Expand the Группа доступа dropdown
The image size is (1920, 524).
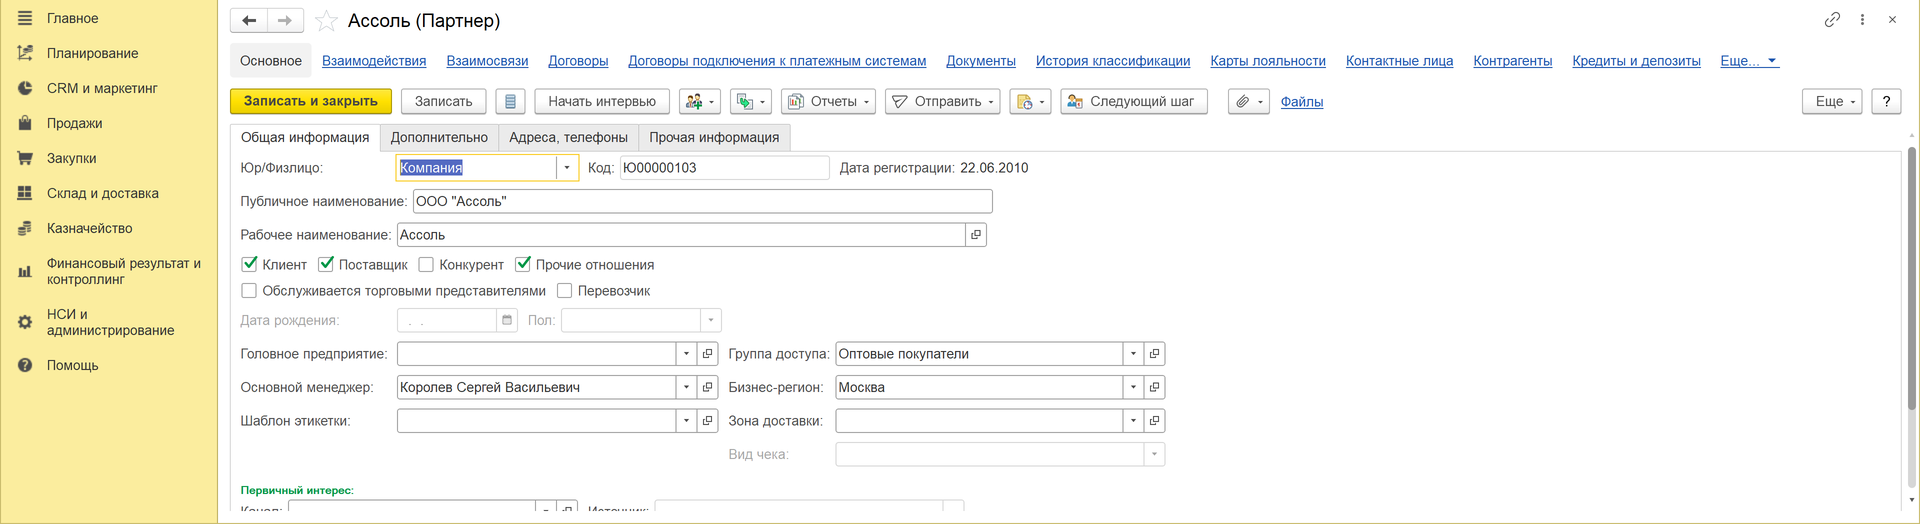(1133, 354)
